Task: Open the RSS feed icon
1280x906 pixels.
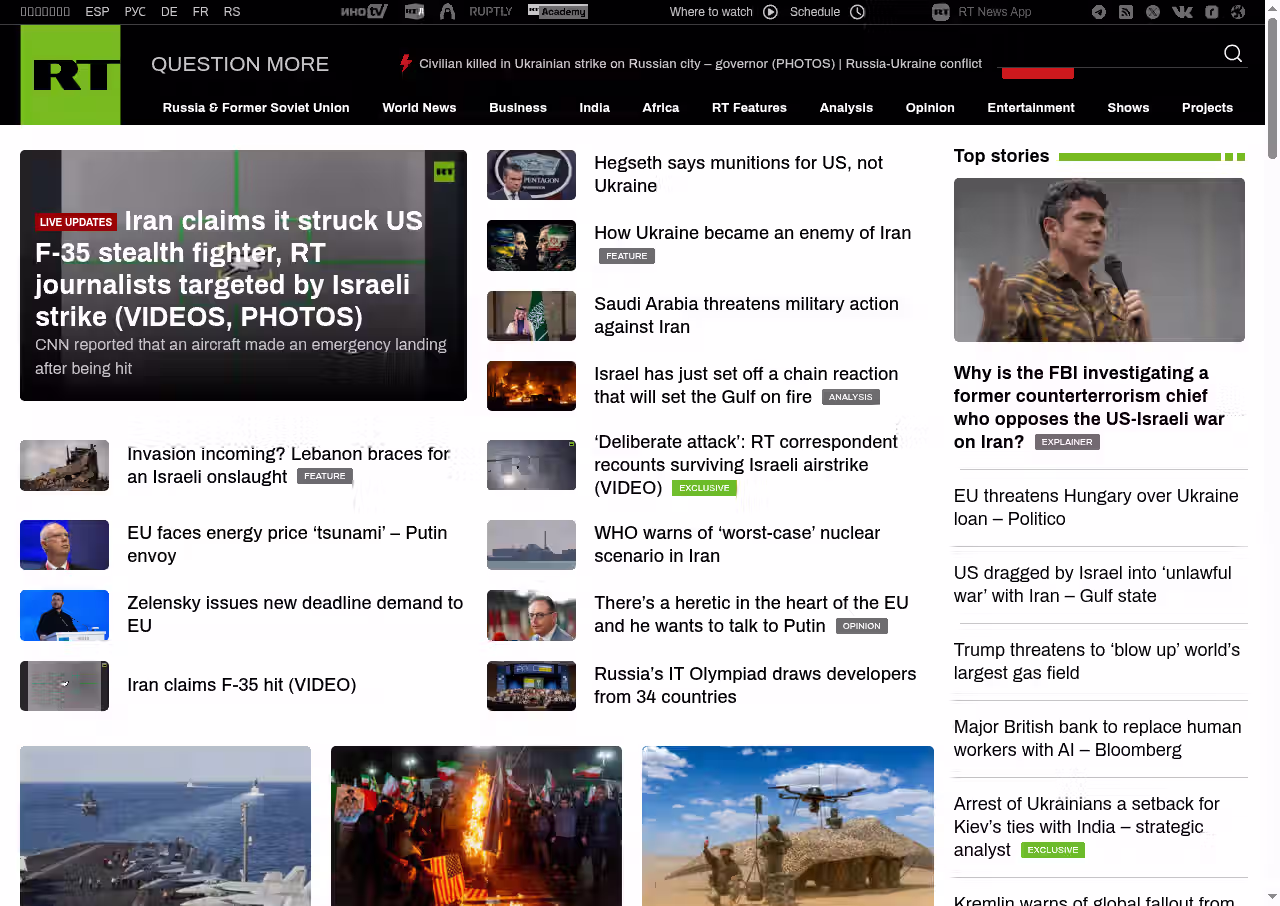Action: [x=1126, y=12]
